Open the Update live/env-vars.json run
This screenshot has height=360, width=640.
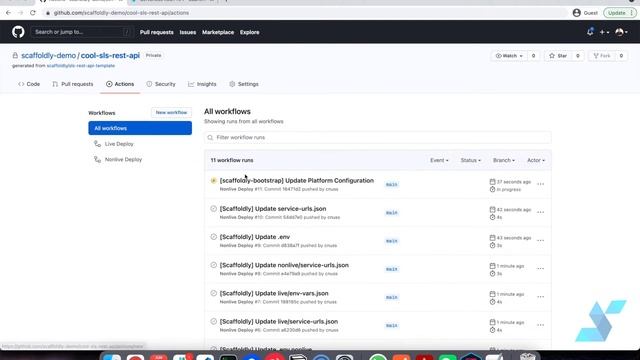click(274, 293)
